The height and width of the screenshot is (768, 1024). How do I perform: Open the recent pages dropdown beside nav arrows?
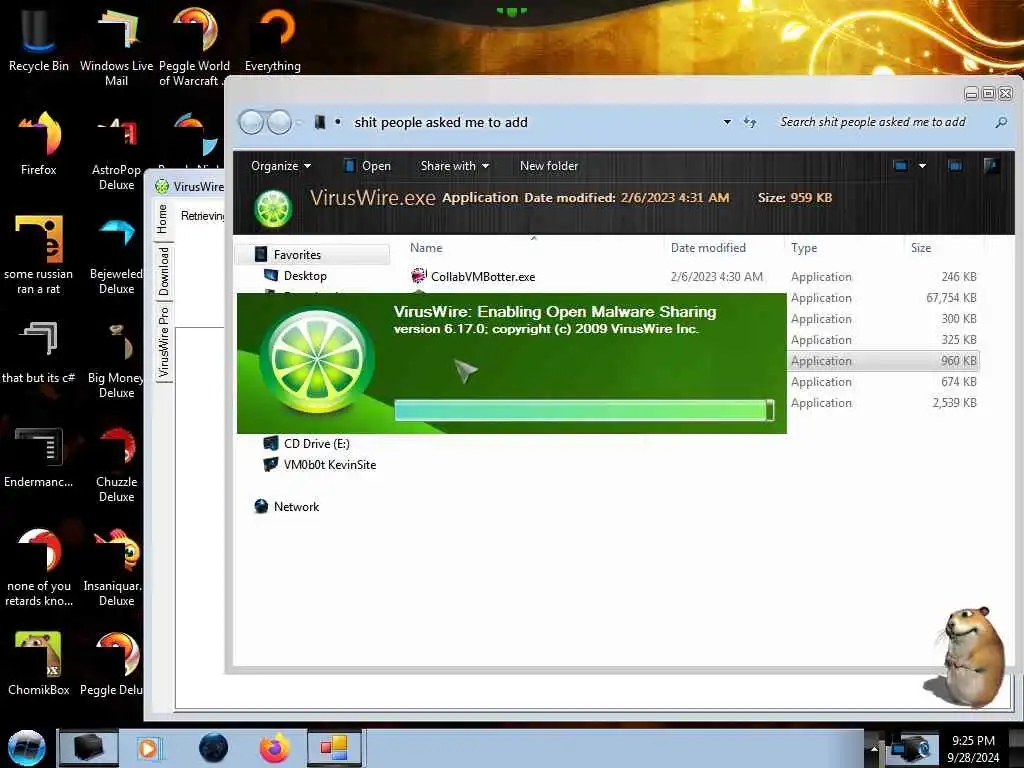[x=299, y=122]
